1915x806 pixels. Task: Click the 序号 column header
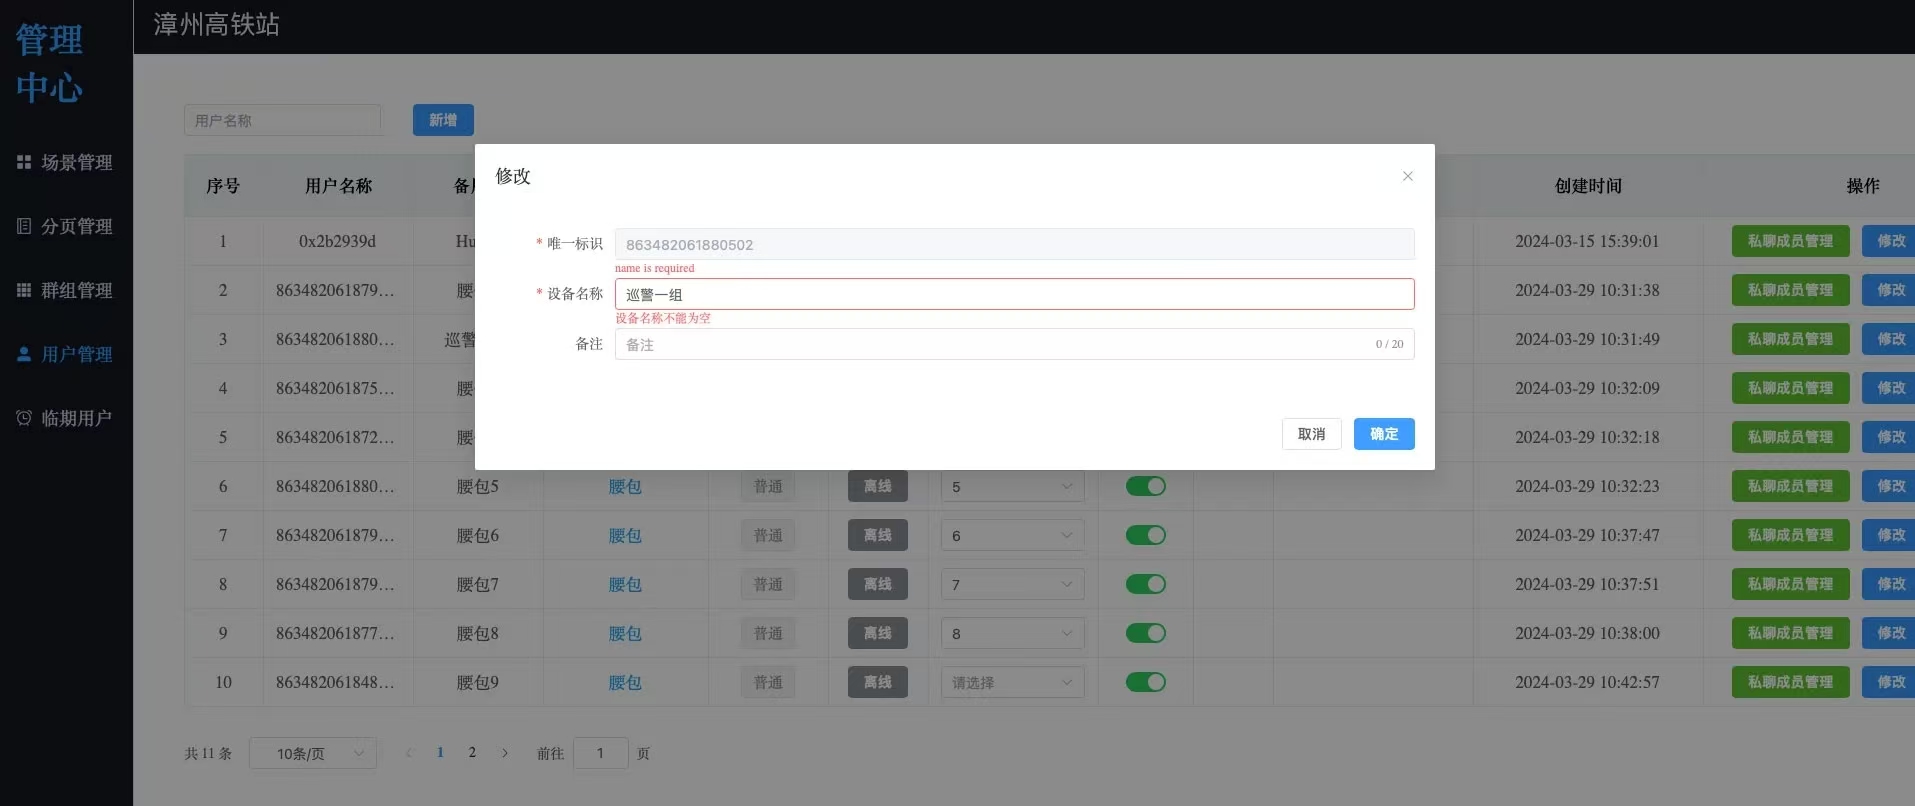[223, 186]
